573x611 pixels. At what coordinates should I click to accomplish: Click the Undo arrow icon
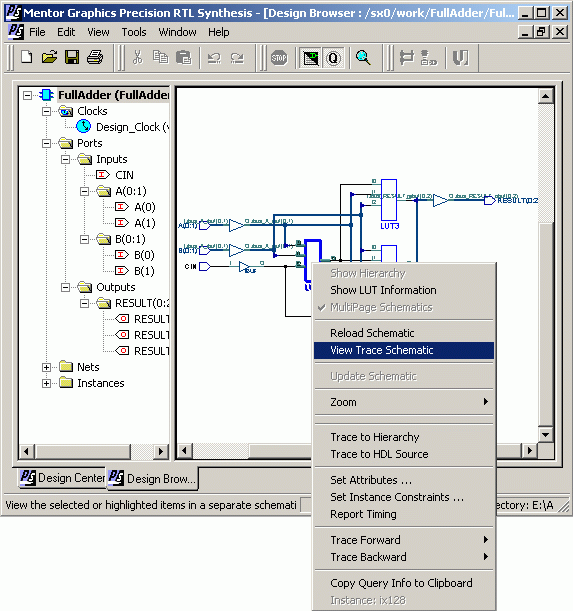coord(214,58)
